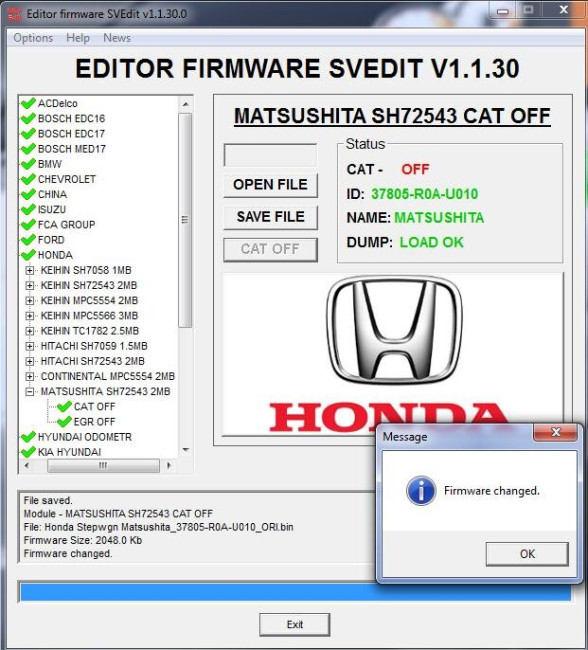Click the green checkmark beside CAT OFF tree item
The width and height of the screenshot is (588, 650).
coord(64,407)
